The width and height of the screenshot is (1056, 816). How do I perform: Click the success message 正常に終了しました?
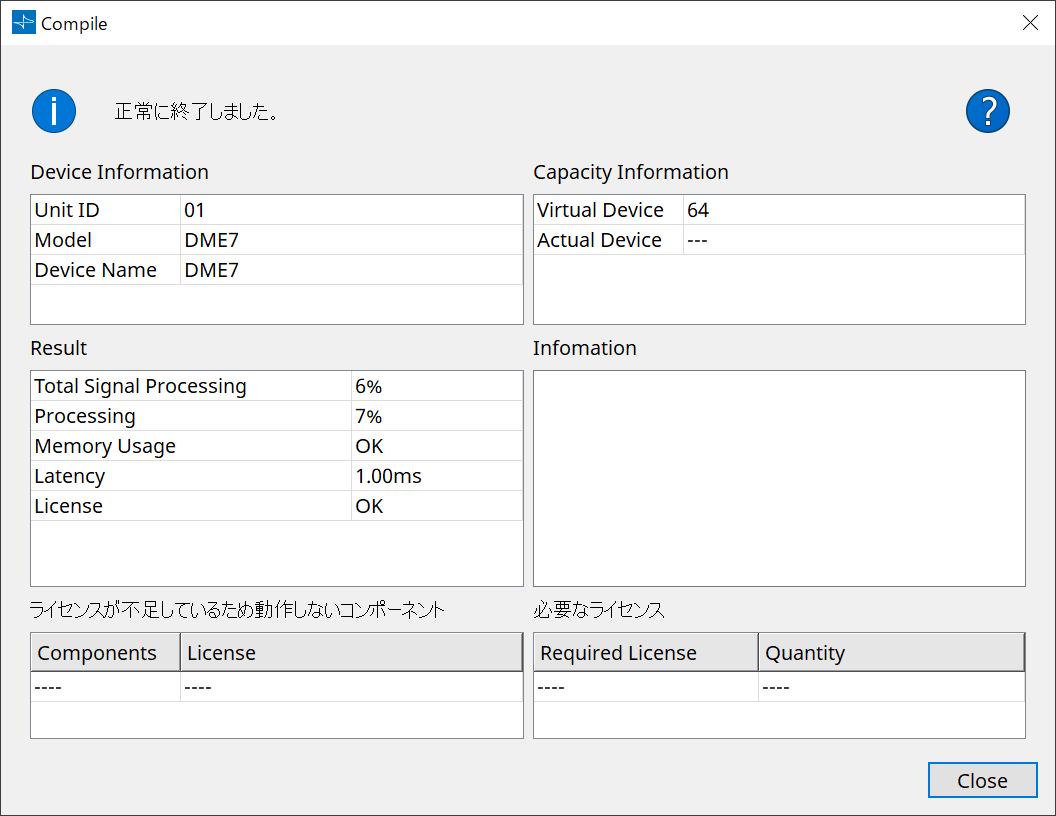(197, 111)
